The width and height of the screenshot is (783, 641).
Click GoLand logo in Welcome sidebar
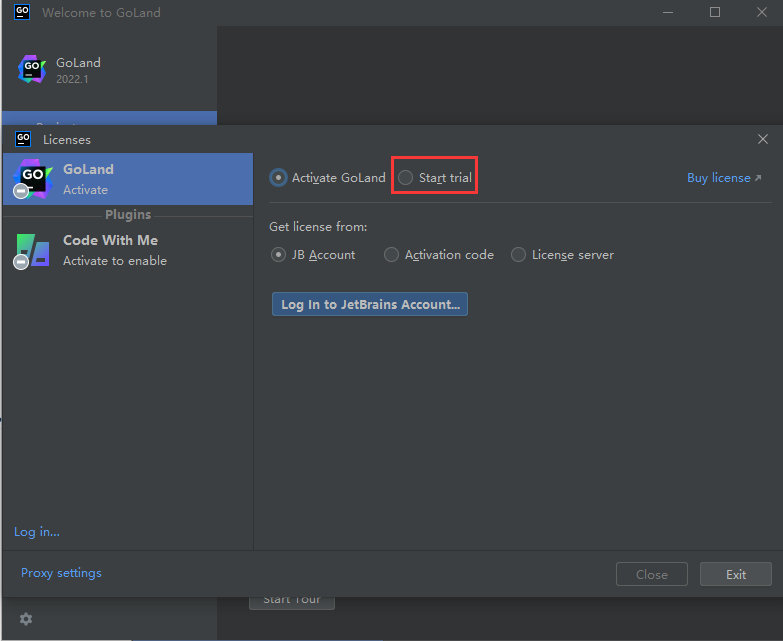[32, 69]
